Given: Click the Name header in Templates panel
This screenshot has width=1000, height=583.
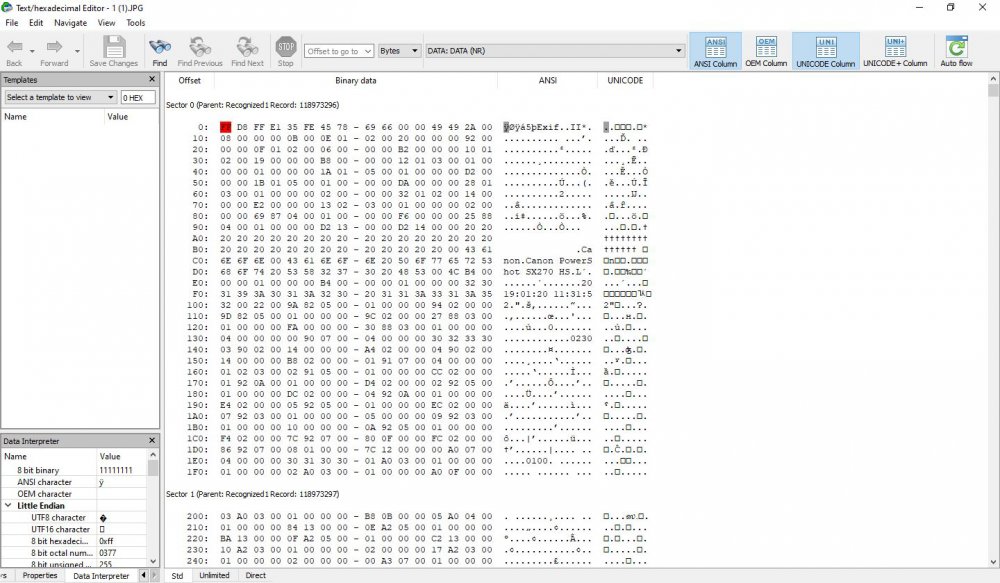Looking at the screenshot, I should (52, 117).
